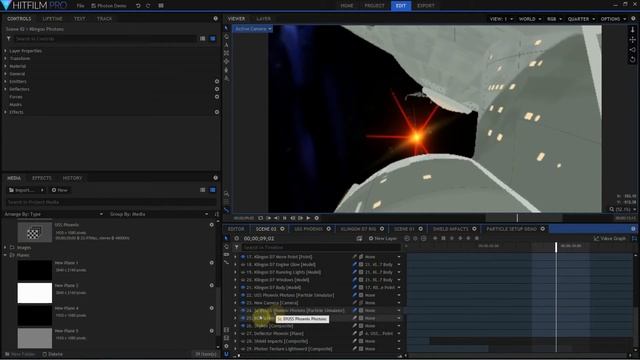Switch Controls panel to list view icon

click(202, 38)
